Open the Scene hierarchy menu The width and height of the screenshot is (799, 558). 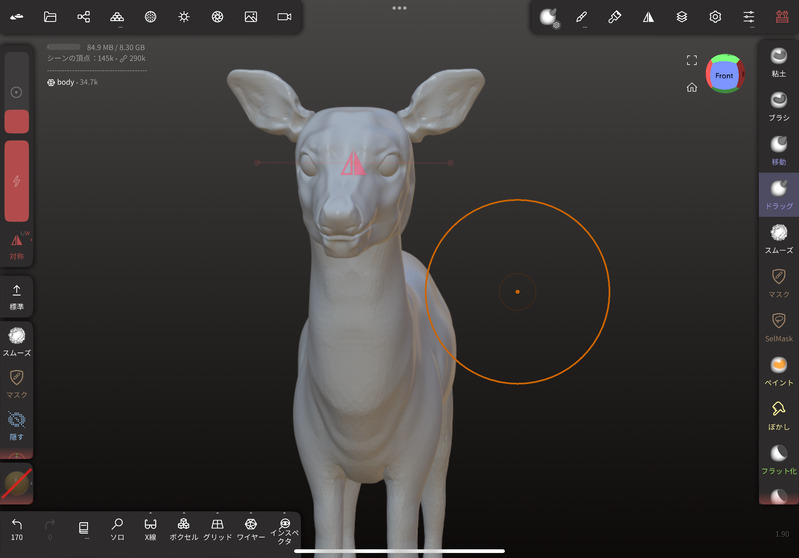click(x=84, y=17)
